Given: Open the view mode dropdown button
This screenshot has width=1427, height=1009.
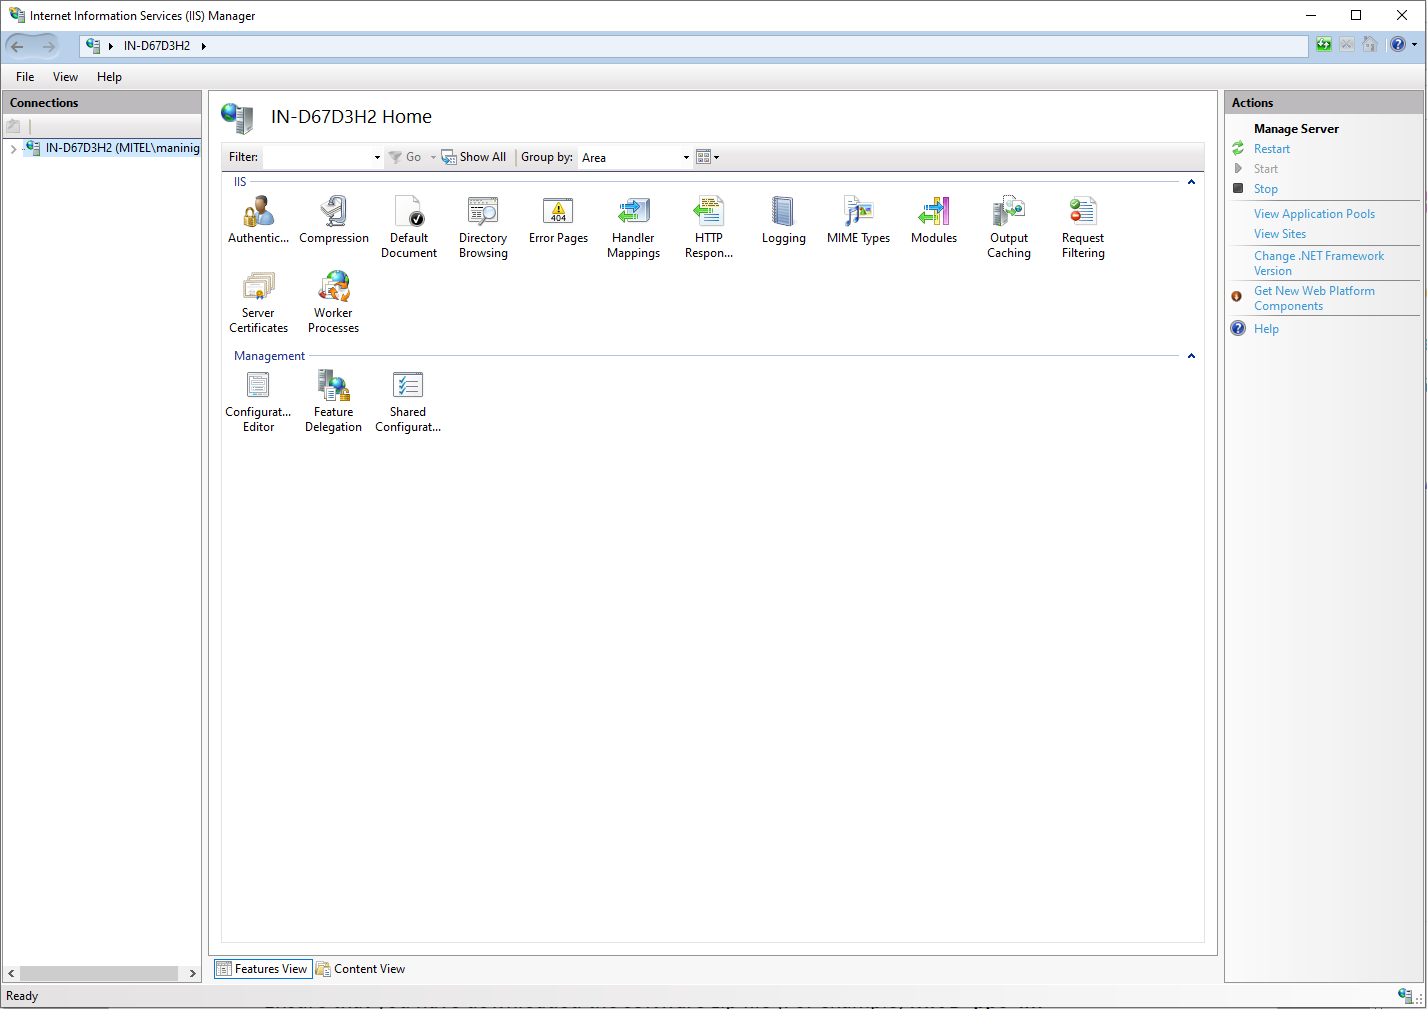Looking at the screenshot, I should (708, 157).
